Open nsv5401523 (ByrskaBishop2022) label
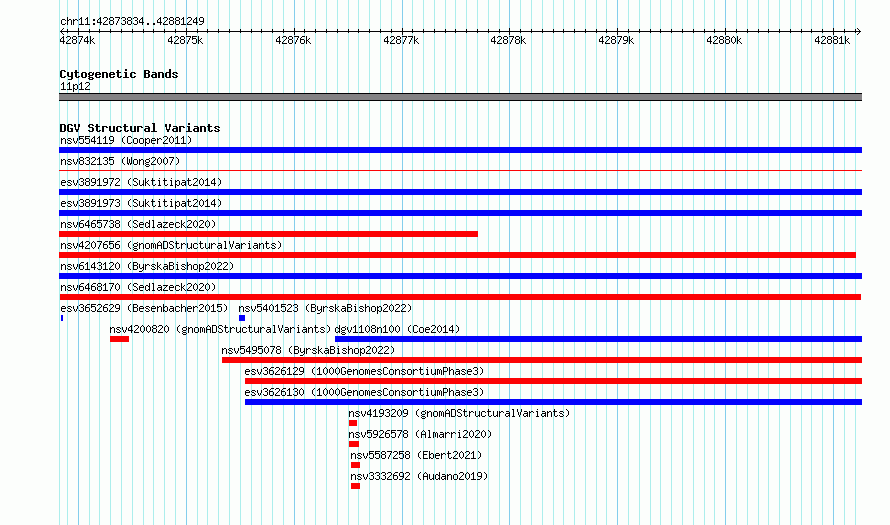The image size is (890, 525). click(x=325, y=308)
